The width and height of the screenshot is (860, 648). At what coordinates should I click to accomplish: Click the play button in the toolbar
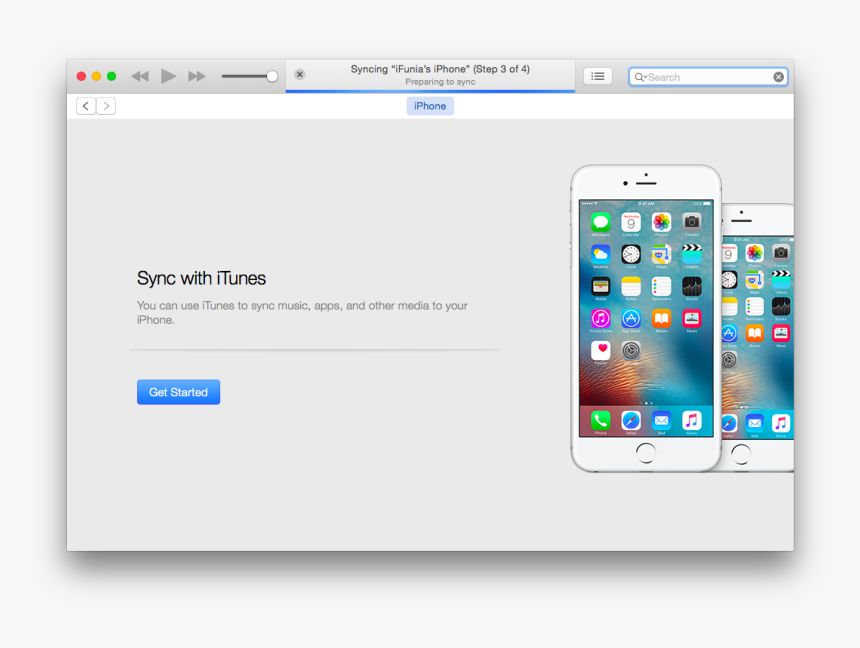[168, 75]
